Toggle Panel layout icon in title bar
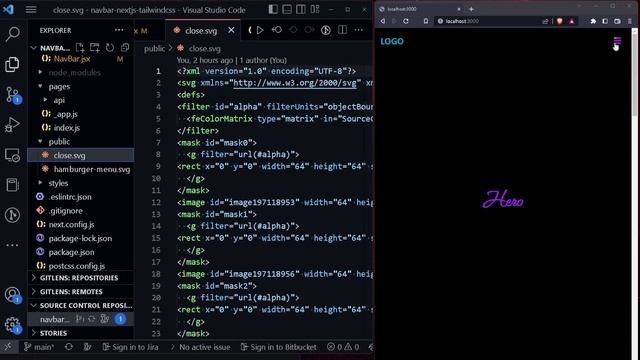The width and height of the screenshot is (640, 360). 287,9
